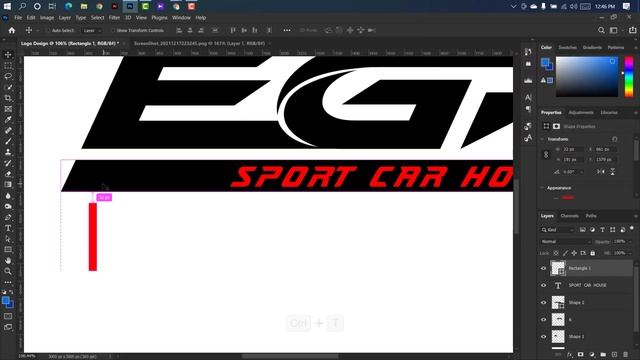Hide the Rectangle 1 layer
This screenshot has height=360, width=640.
coord(543,269)
